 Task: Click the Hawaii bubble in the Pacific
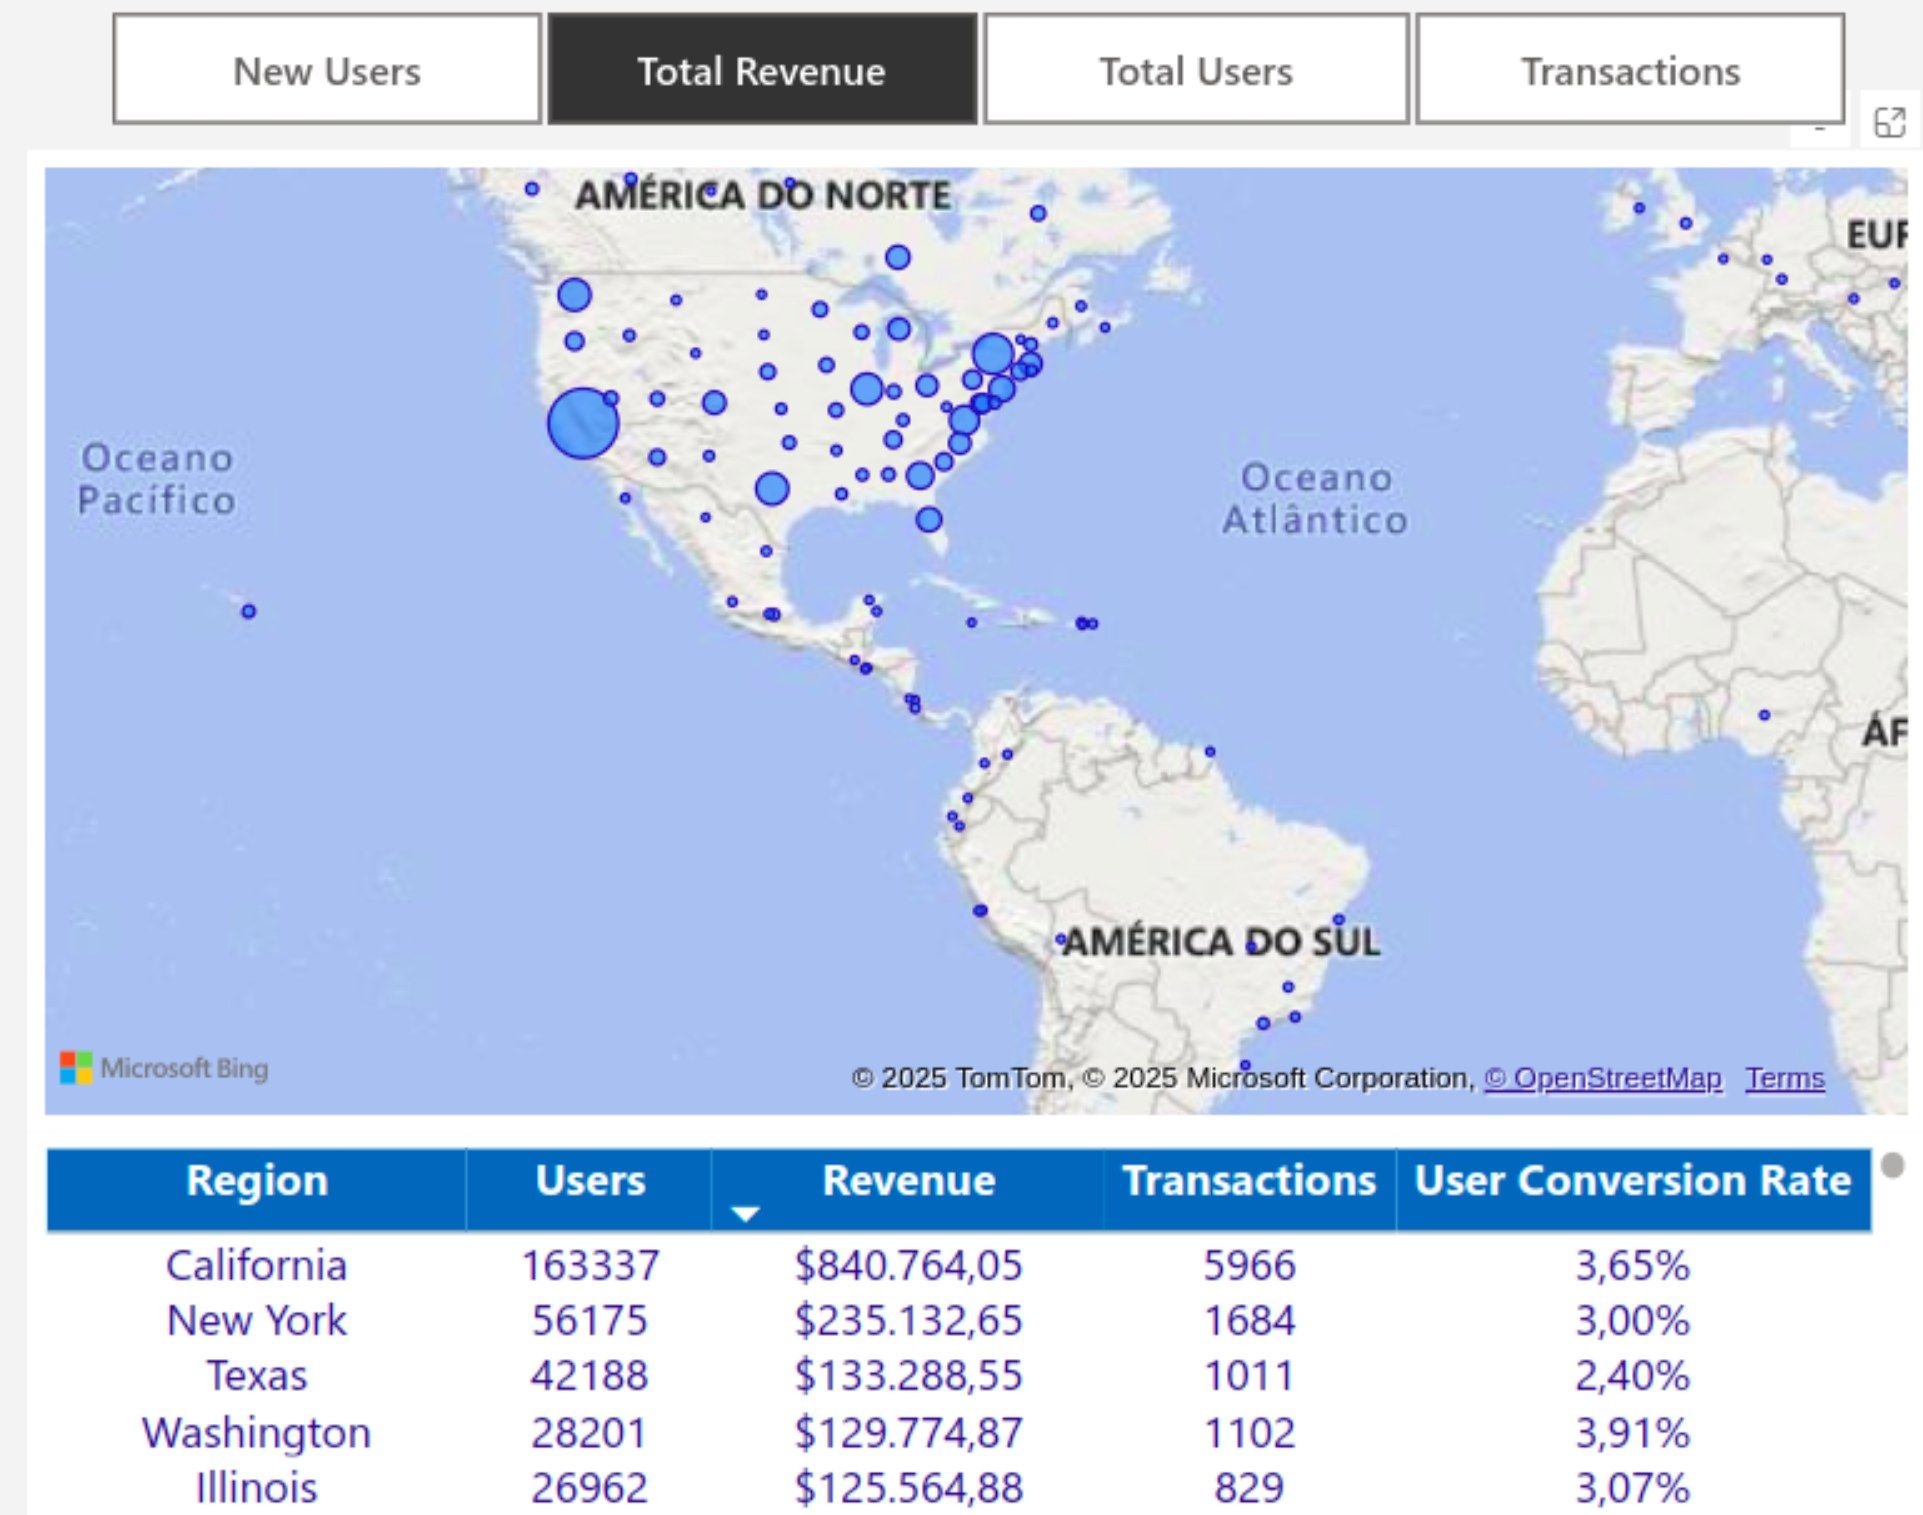point(248,611)
